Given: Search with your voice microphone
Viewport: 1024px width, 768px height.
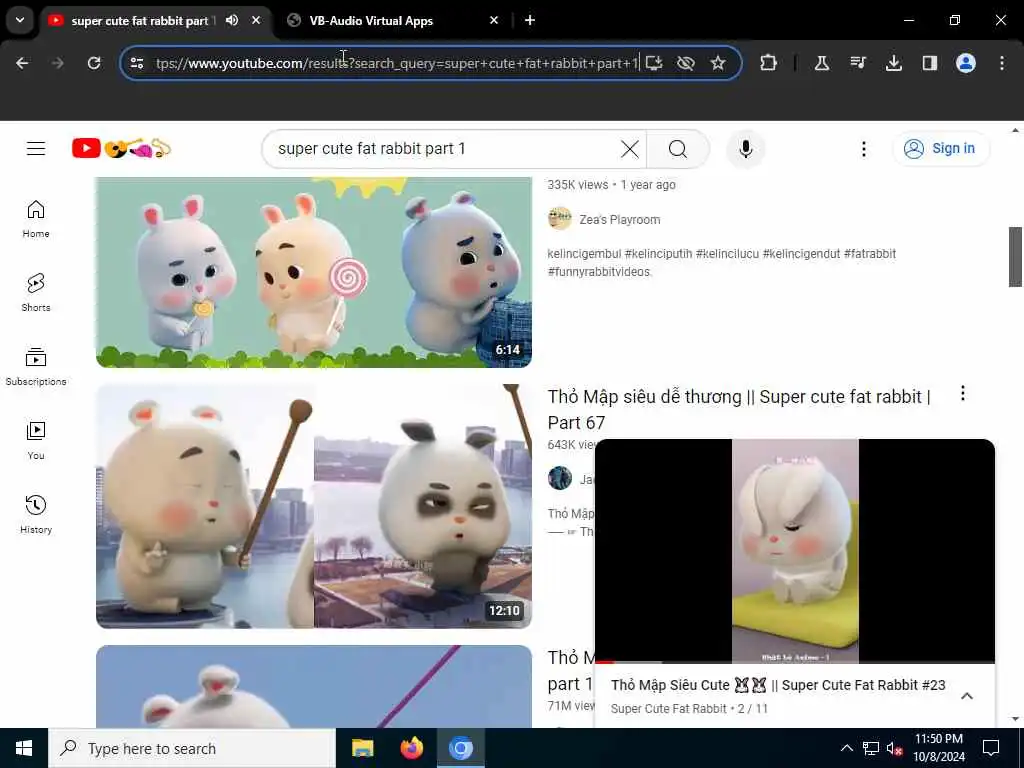Looking at the screenshot, I should 746,149.
